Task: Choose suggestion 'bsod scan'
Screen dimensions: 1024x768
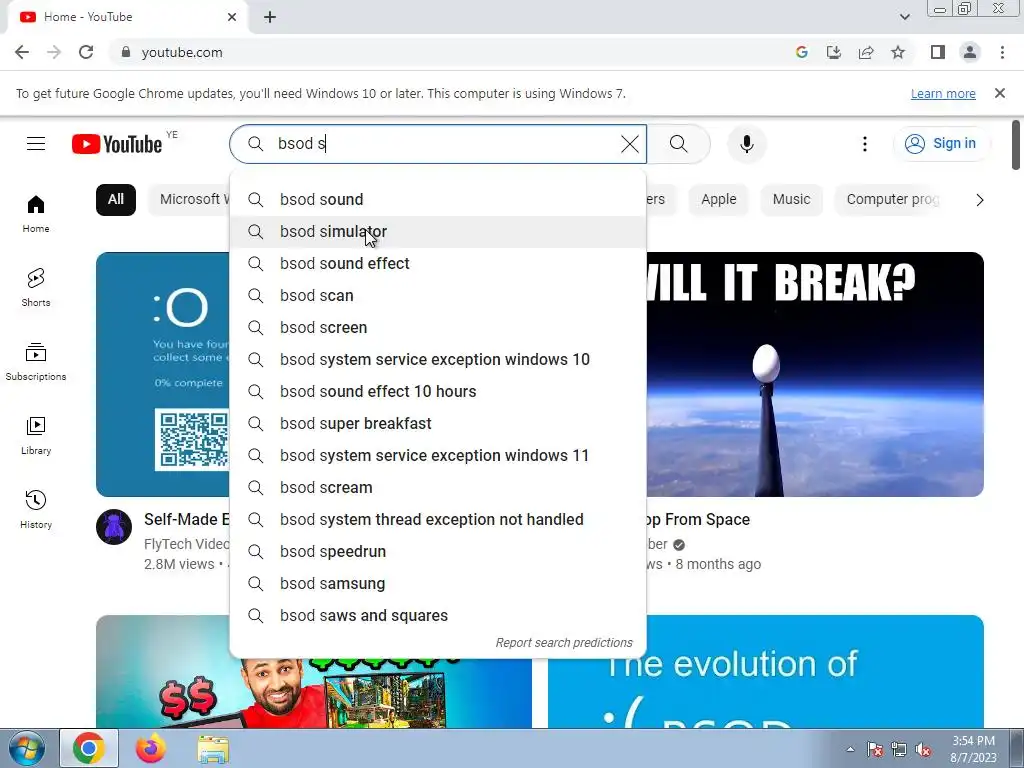Action: pyautogui.click(x=438, y=296)
